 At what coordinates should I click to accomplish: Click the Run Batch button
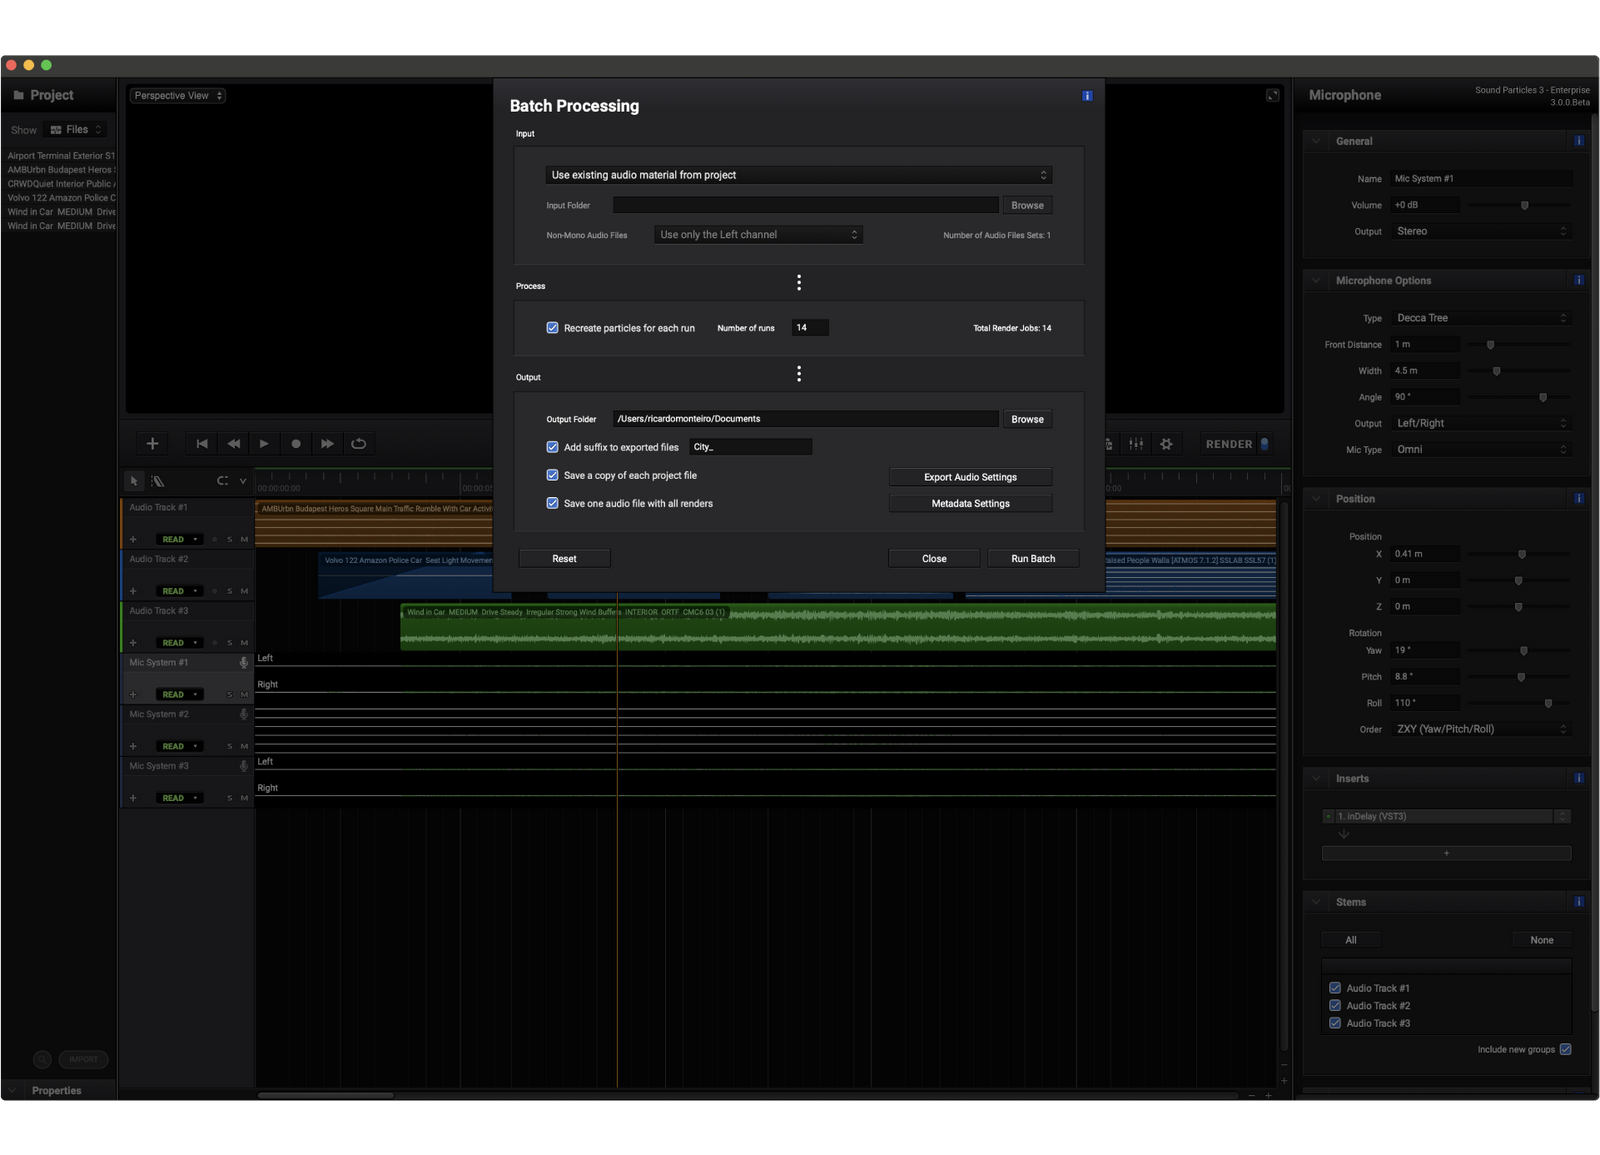click(x=1032, y=559)
